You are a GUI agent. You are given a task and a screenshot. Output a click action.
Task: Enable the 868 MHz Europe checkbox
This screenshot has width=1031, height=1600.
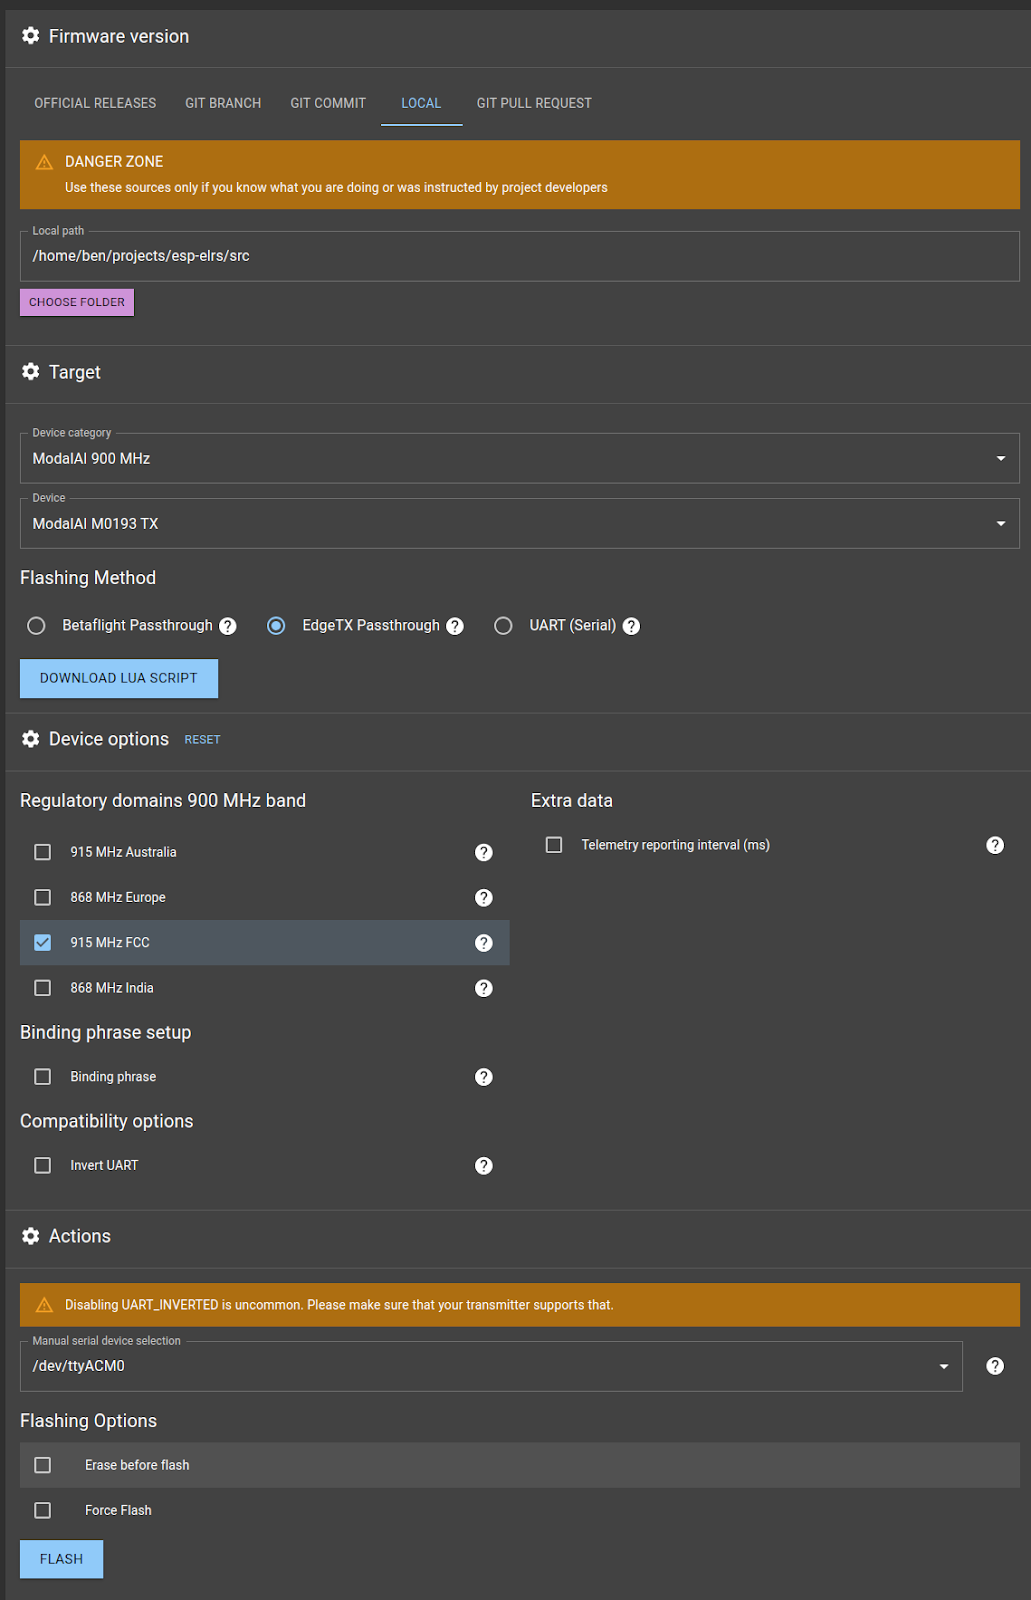[x=43, y=897]
